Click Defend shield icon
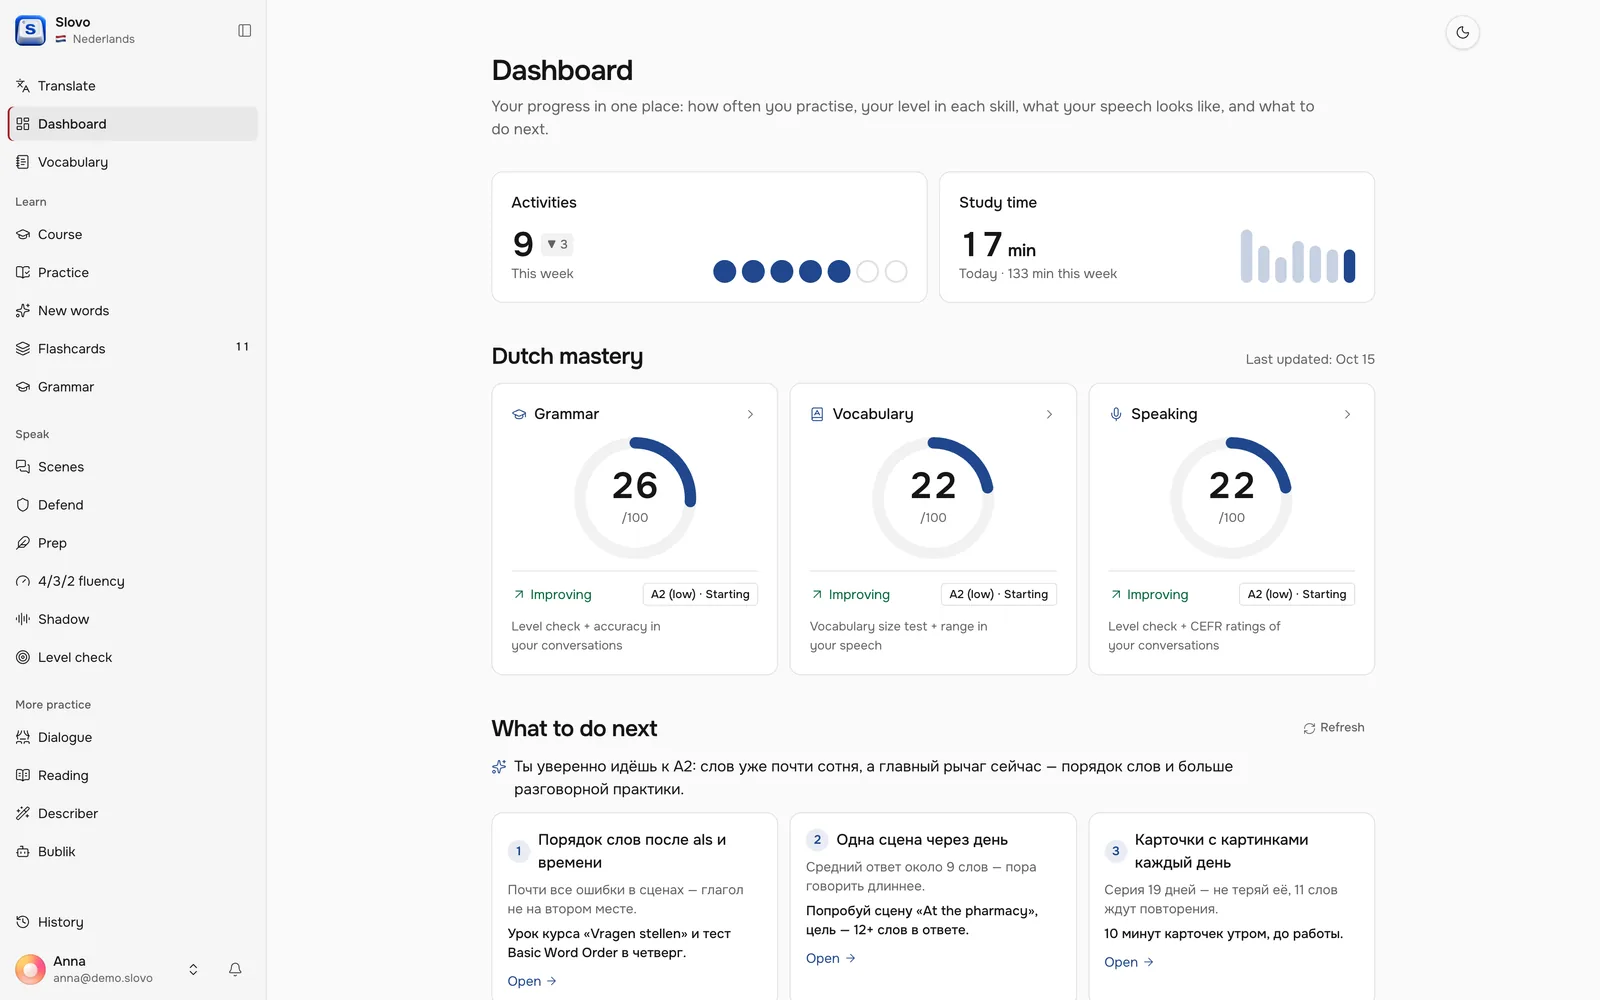The image size is (1600, 1000). click(23, 504)
